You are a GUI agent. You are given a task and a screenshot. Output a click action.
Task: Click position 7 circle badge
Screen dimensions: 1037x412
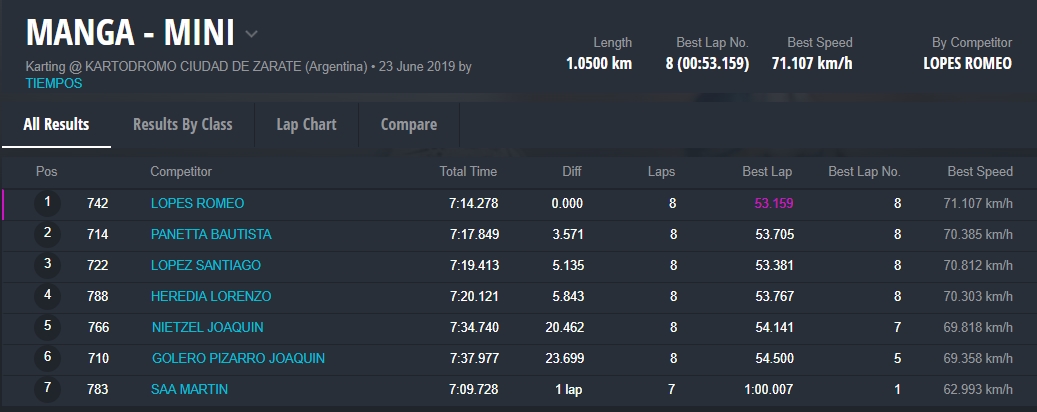[47, 389]
